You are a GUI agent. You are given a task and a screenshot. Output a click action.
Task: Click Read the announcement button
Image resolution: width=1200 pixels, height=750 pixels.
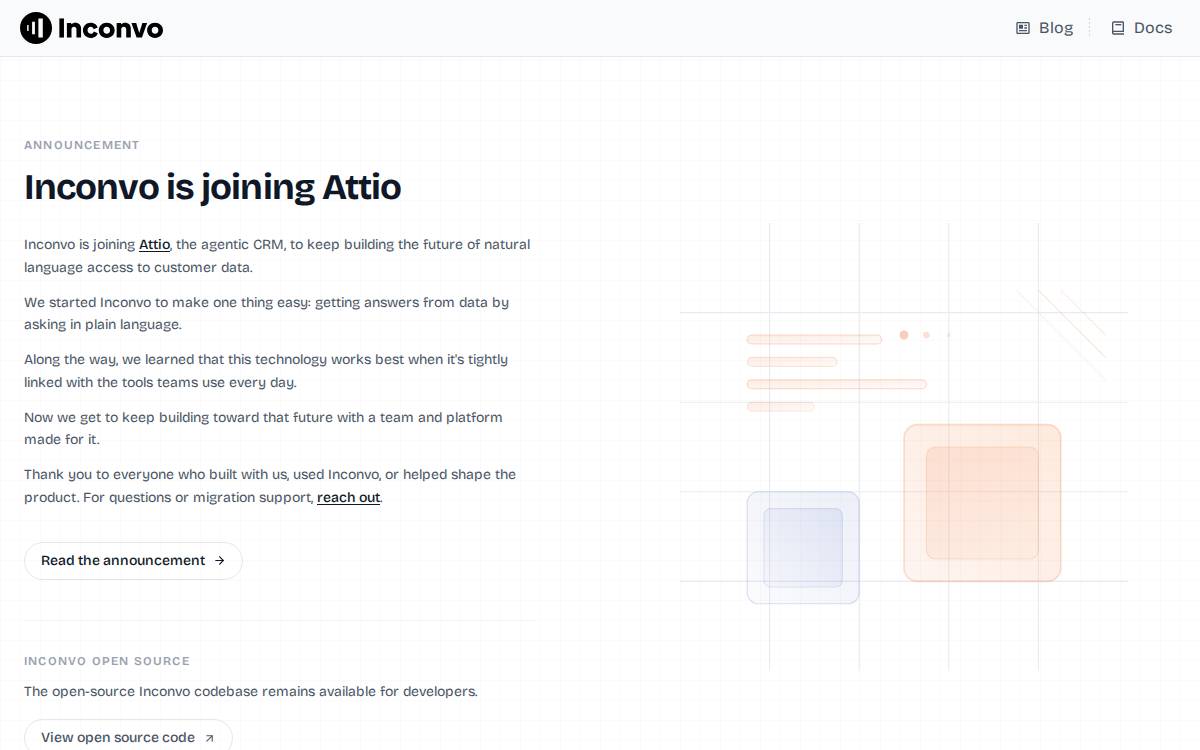click(133, 561)
